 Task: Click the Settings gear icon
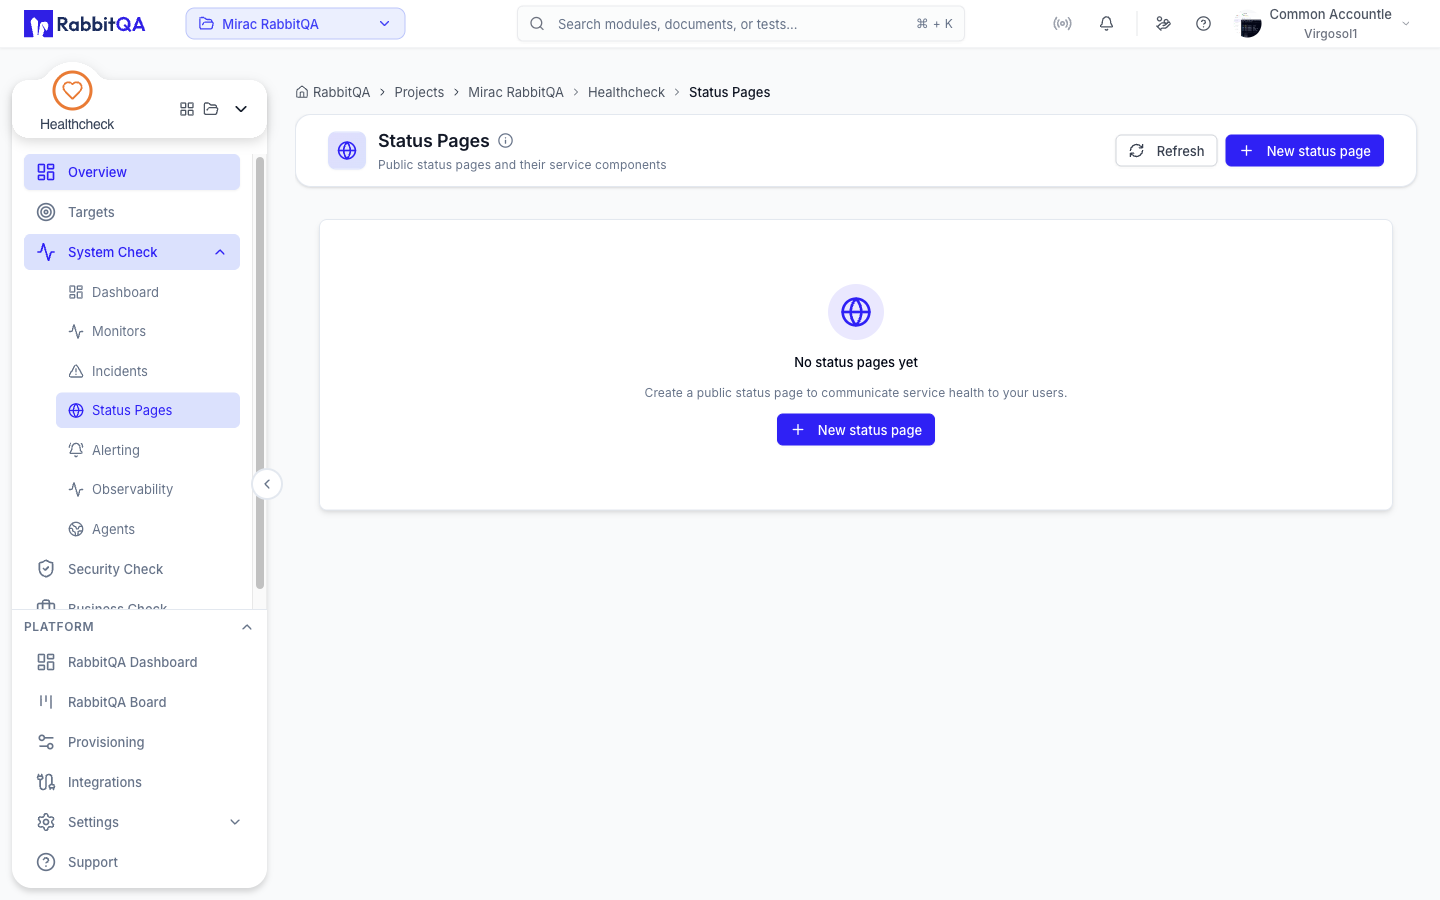46,822
